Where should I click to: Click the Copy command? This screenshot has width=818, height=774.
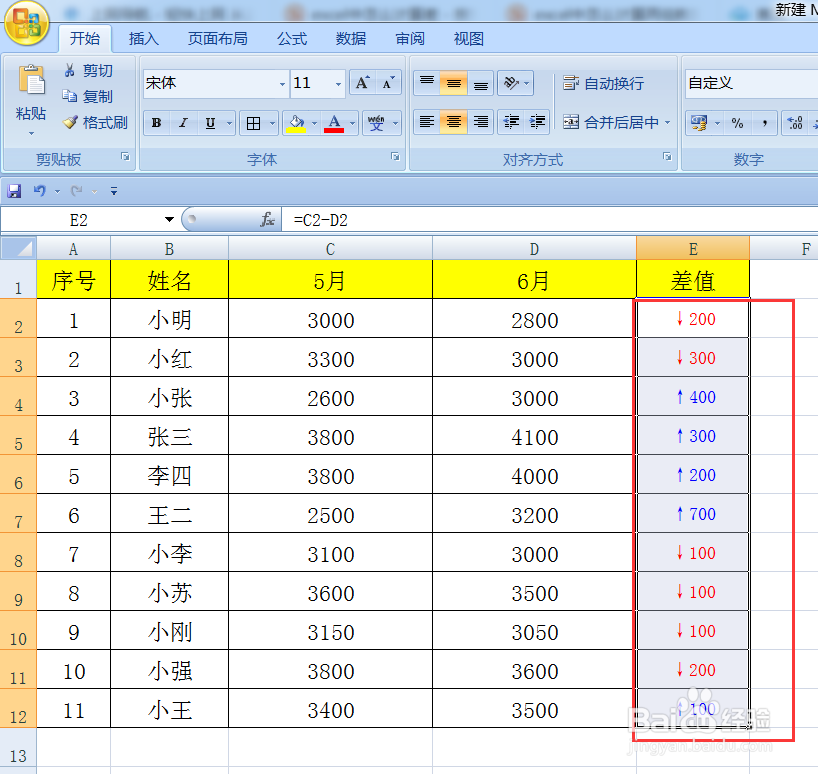tap(87, 96)
